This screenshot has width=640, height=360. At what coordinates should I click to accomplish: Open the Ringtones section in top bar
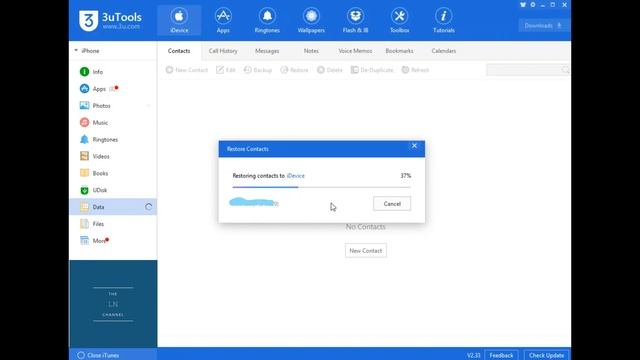267,20
